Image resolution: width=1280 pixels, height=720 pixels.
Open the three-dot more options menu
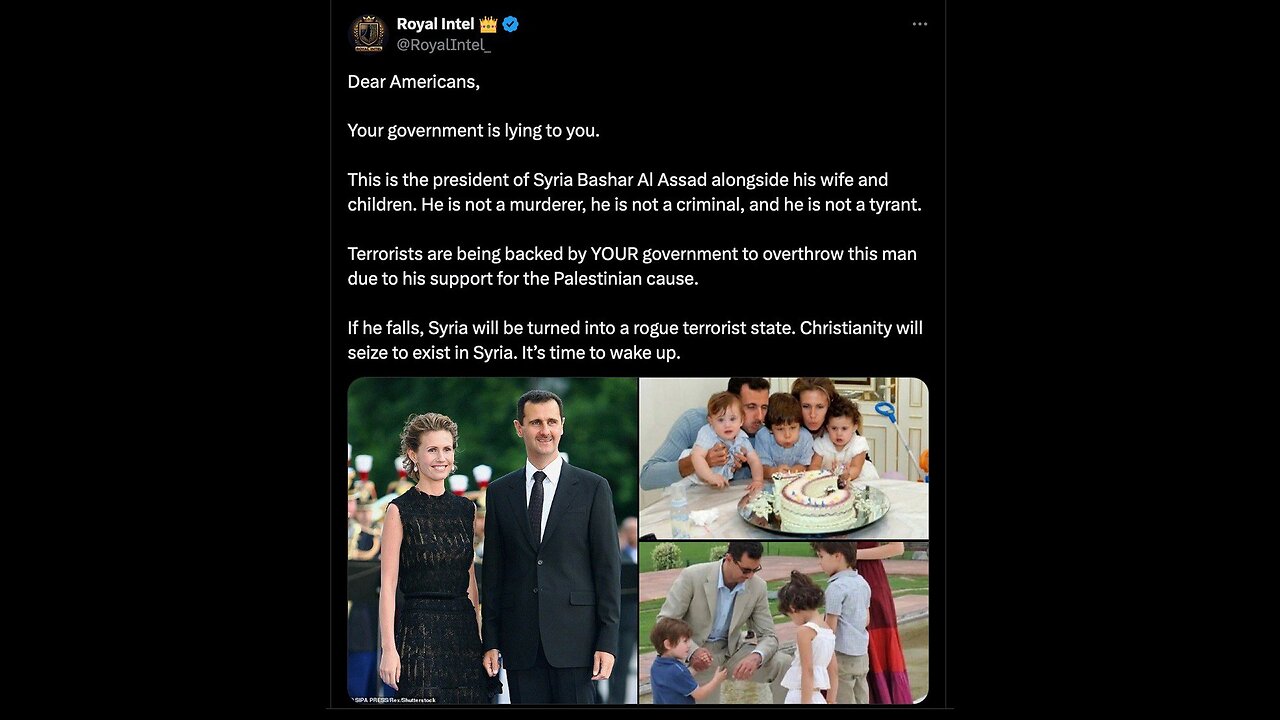[920, 24]
